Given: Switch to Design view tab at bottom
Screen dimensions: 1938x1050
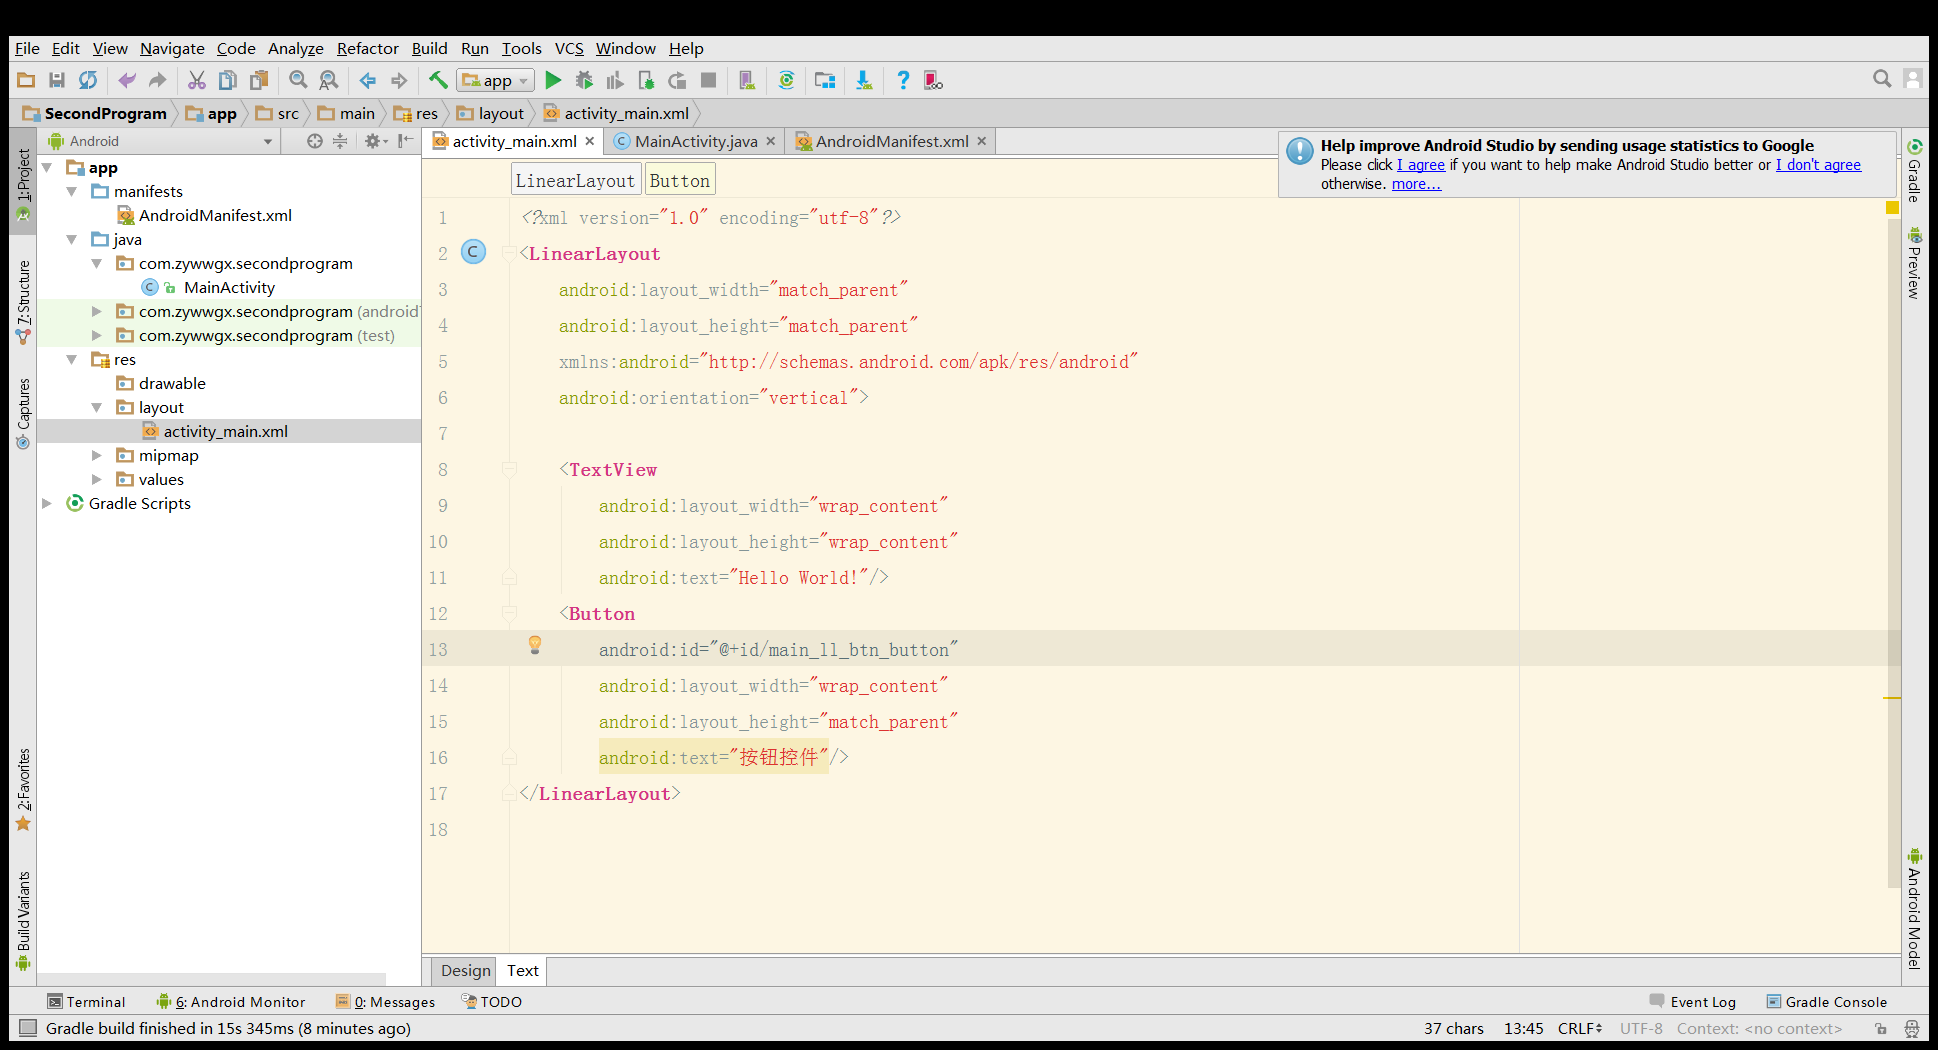Looking at the screenshot, I should [x=465, y=971].
